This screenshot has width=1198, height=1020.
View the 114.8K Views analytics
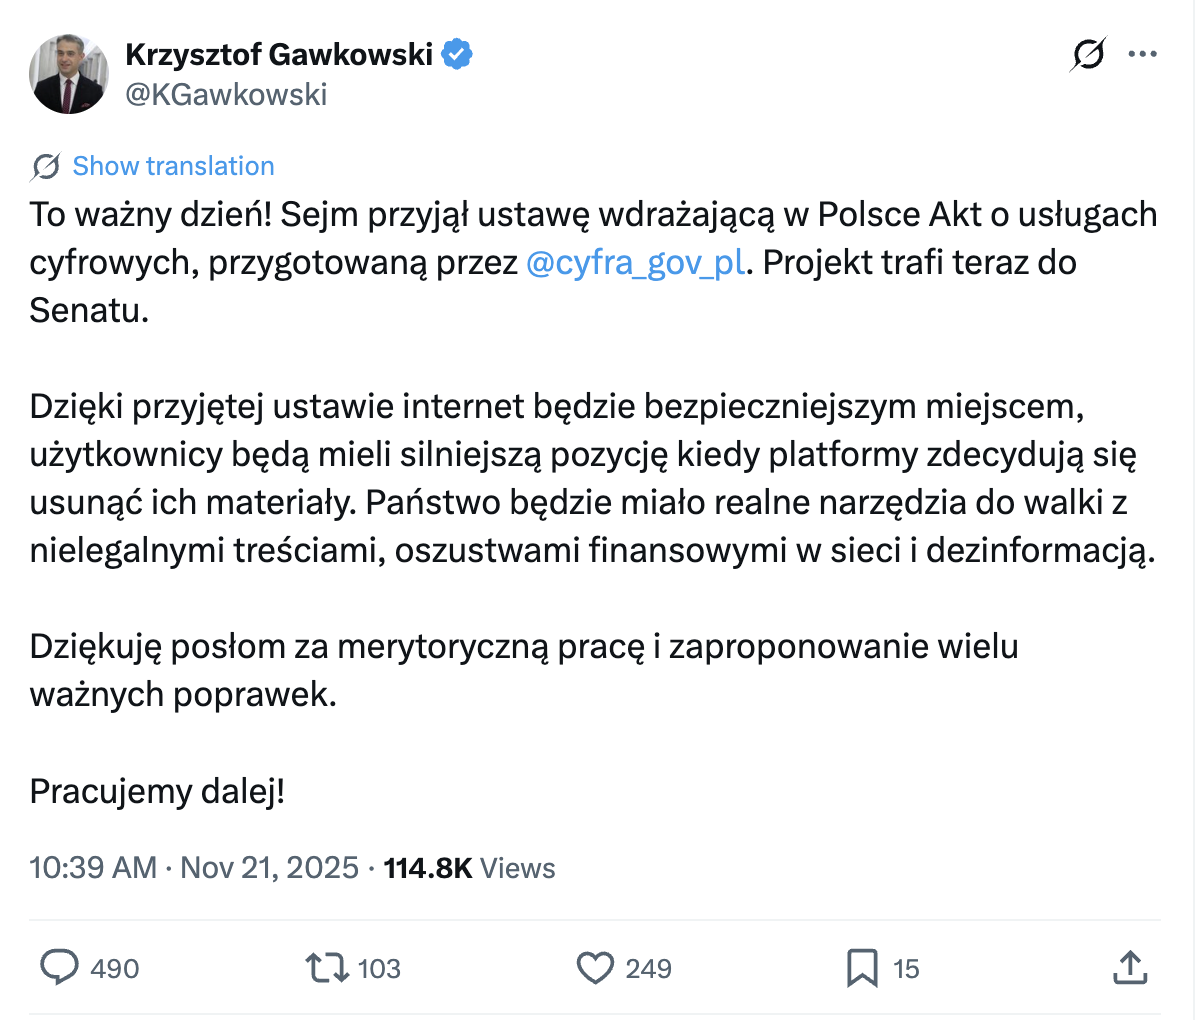(469, 867)
